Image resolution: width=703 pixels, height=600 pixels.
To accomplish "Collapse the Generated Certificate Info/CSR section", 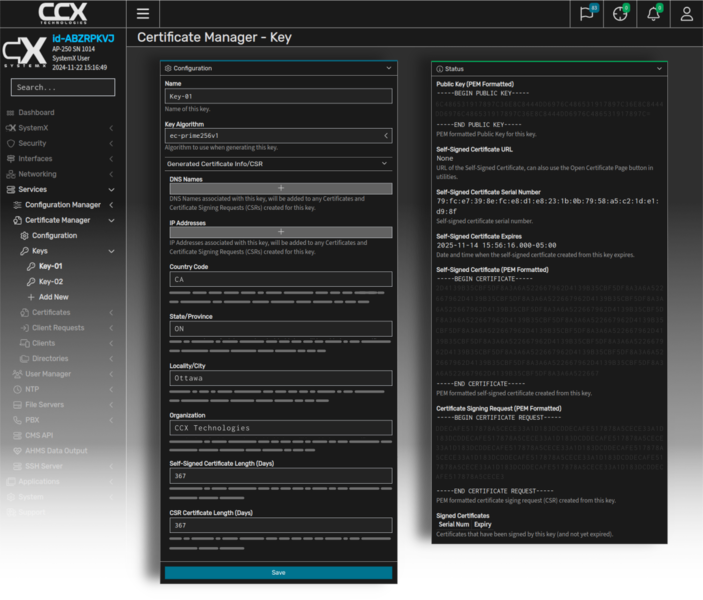I will tap(384, 164).
